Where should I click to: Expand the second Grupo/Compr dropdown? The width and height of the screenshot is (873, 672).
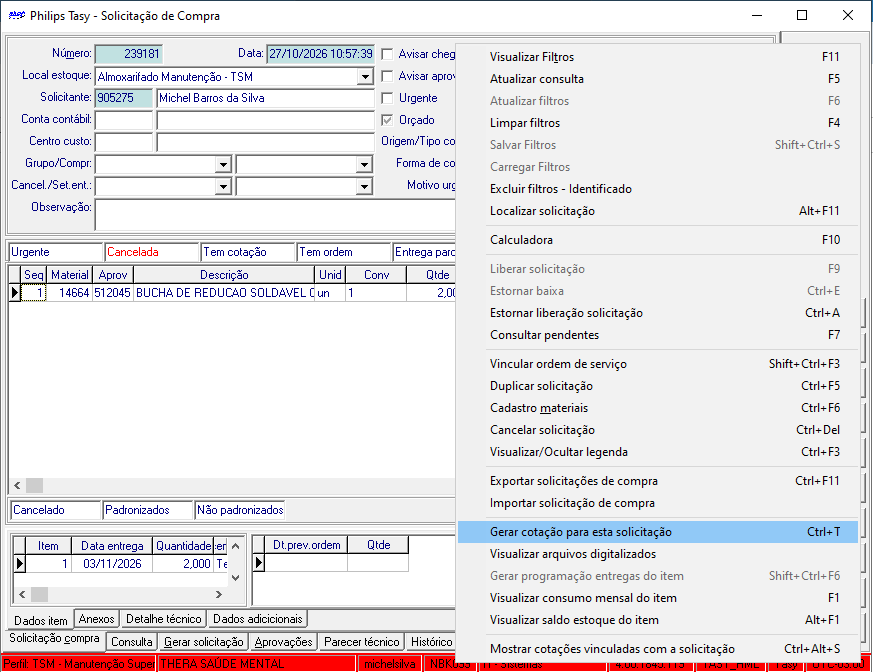(364, 164)
